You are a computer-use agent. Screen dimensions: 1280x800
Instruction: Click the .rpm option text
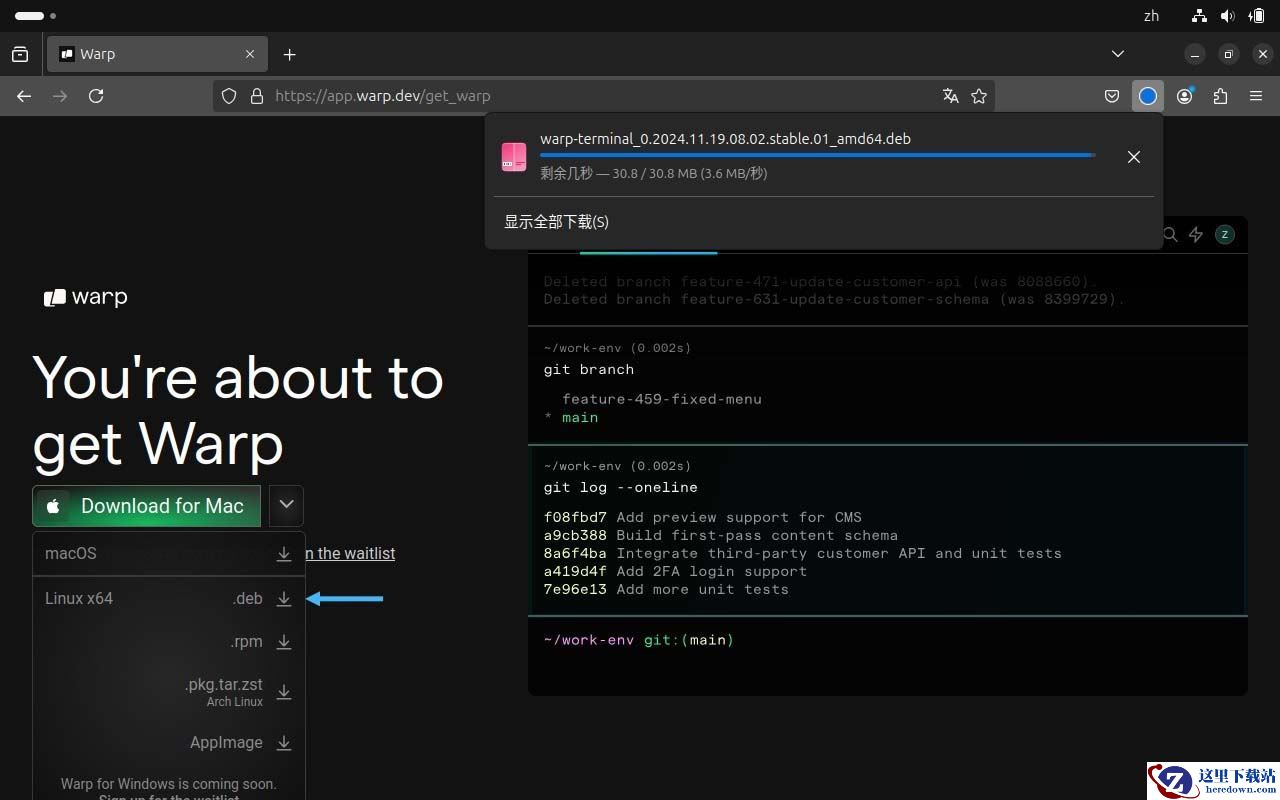(x=246, y=642)
